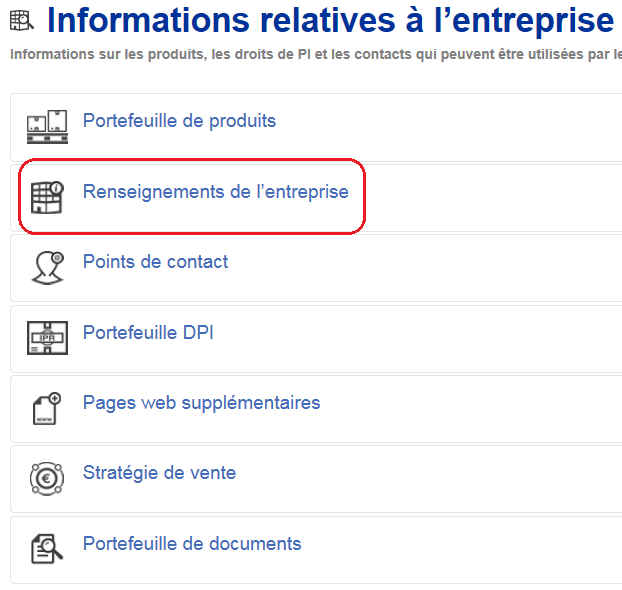Click the www page icon with plus sign
Image resolution: width=622 pixels, height=590 pixels.
[x=47, y=408]
